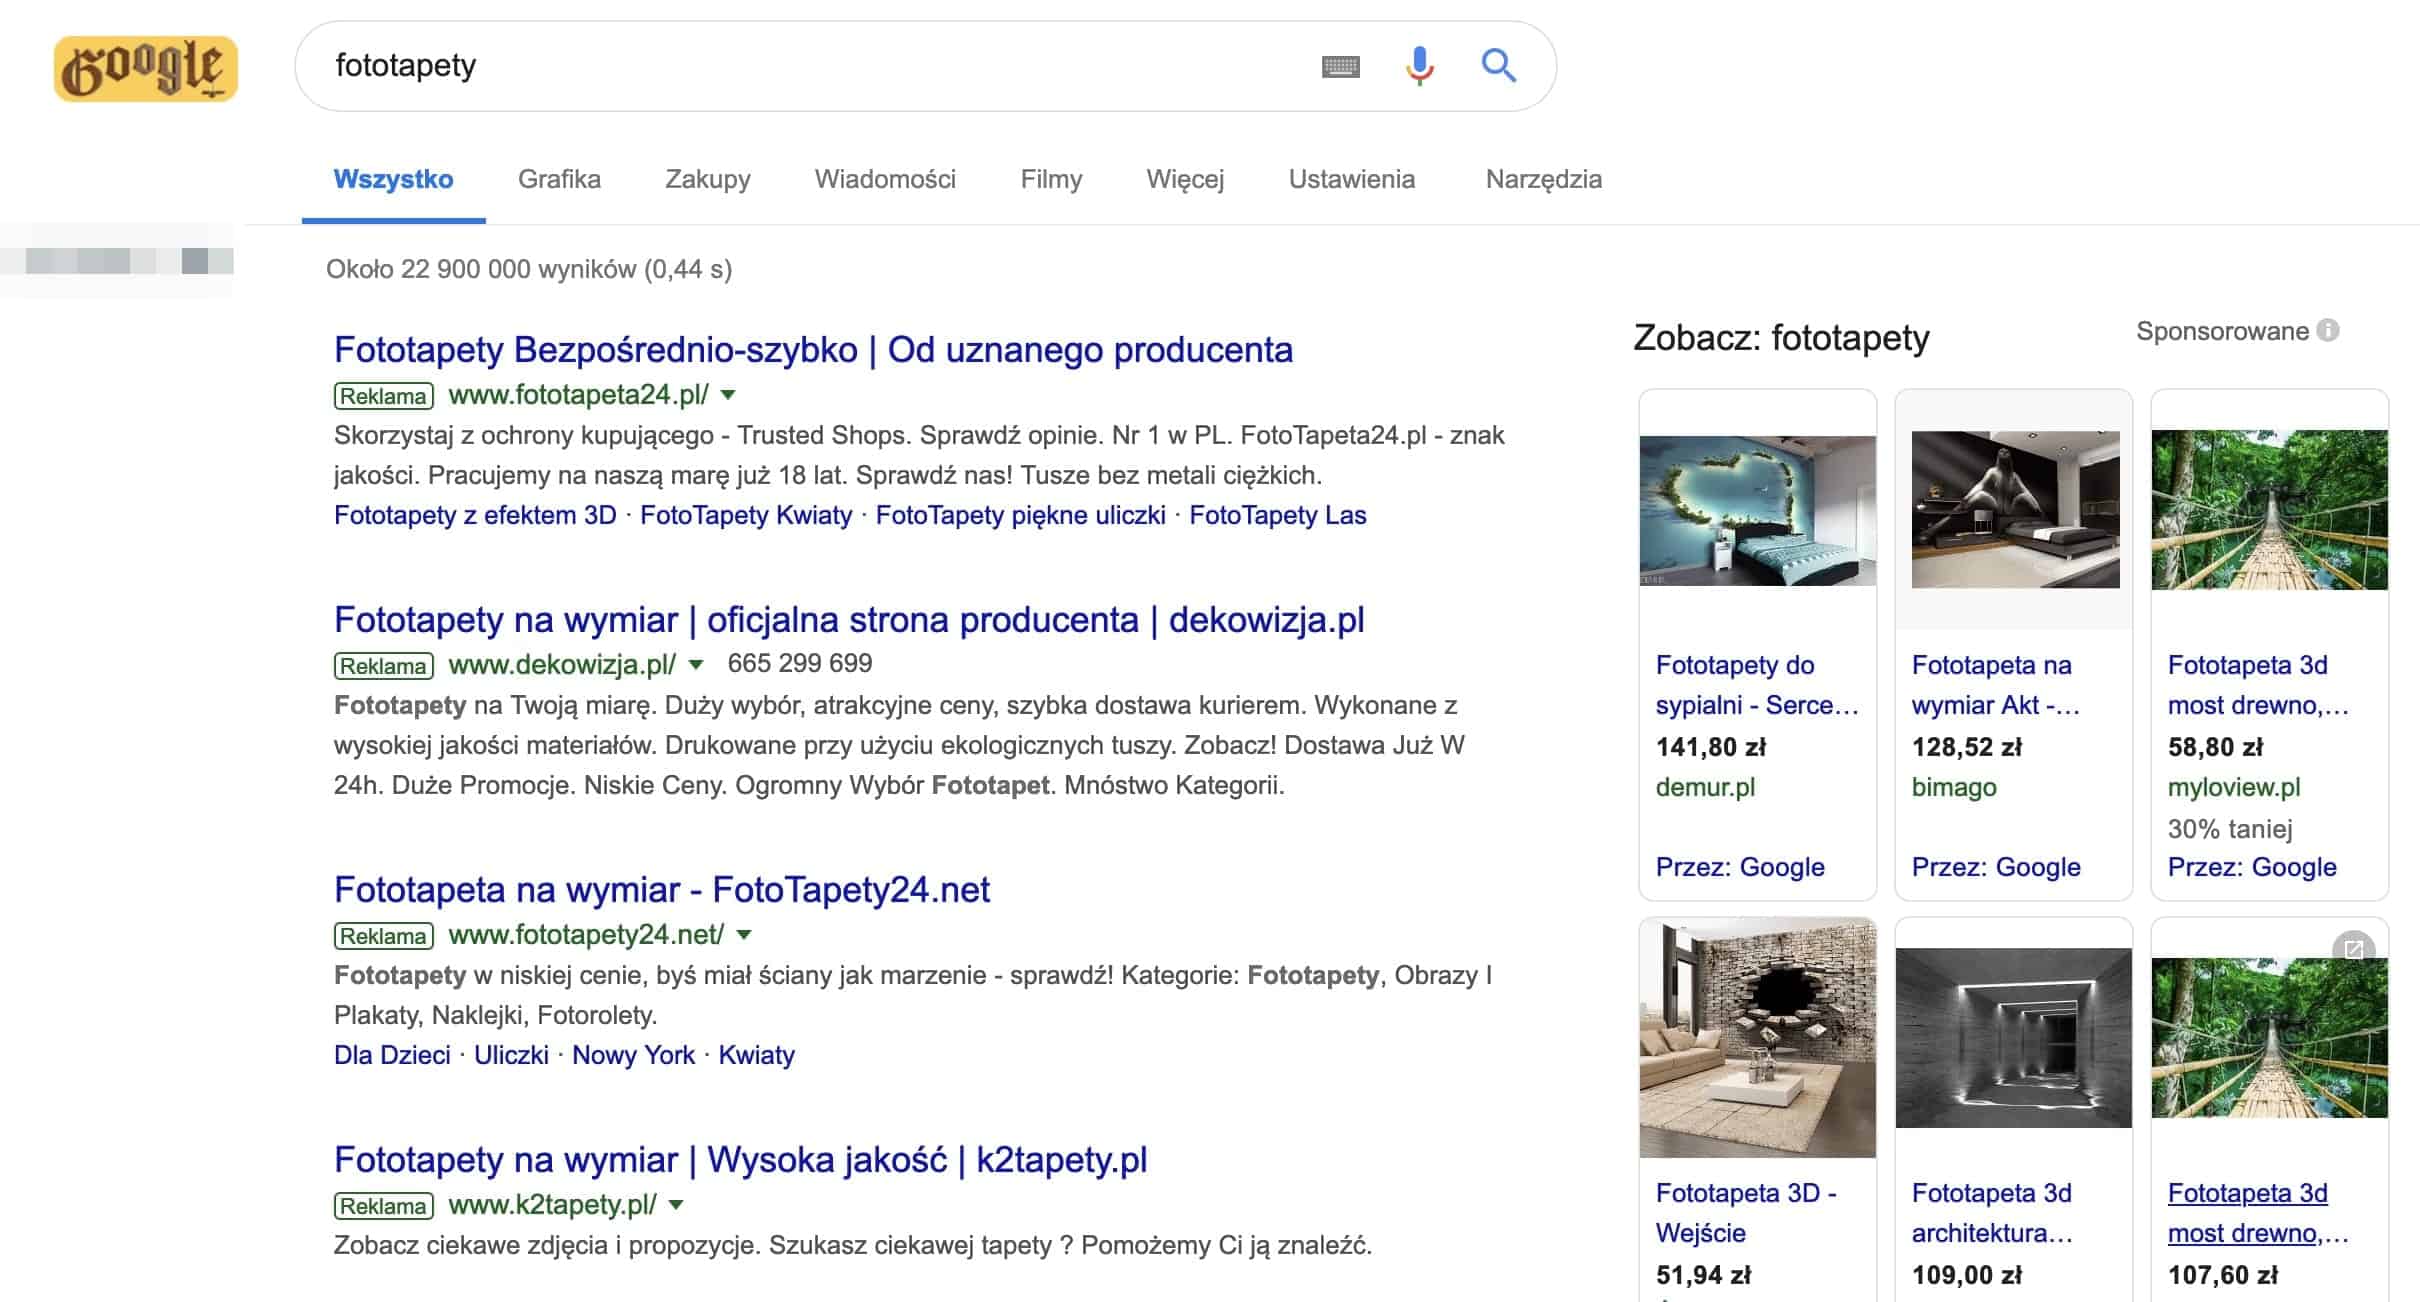The width and height of the screenshot is (2420, 1302).
Task: Click the 107,60 zł bridge thumbnail
Action: (x=2270, y=1038)
